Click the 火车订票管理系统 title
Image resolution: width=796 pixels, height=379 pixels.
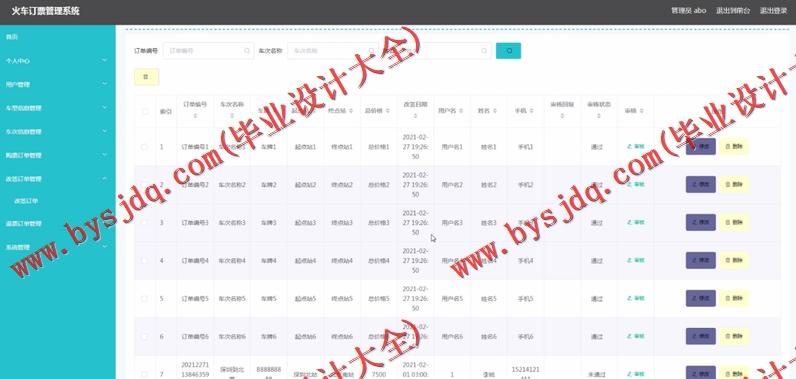46,11
